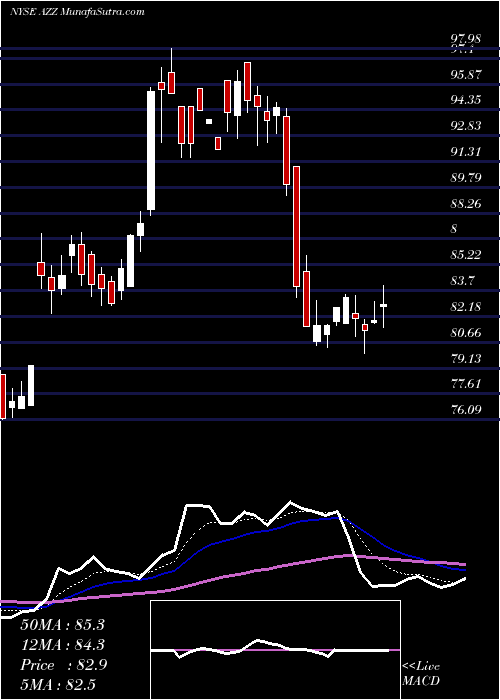Click the 50MA : 85.3 readout
This screenshot has width=500, height=700.
[x=62, y=625]
